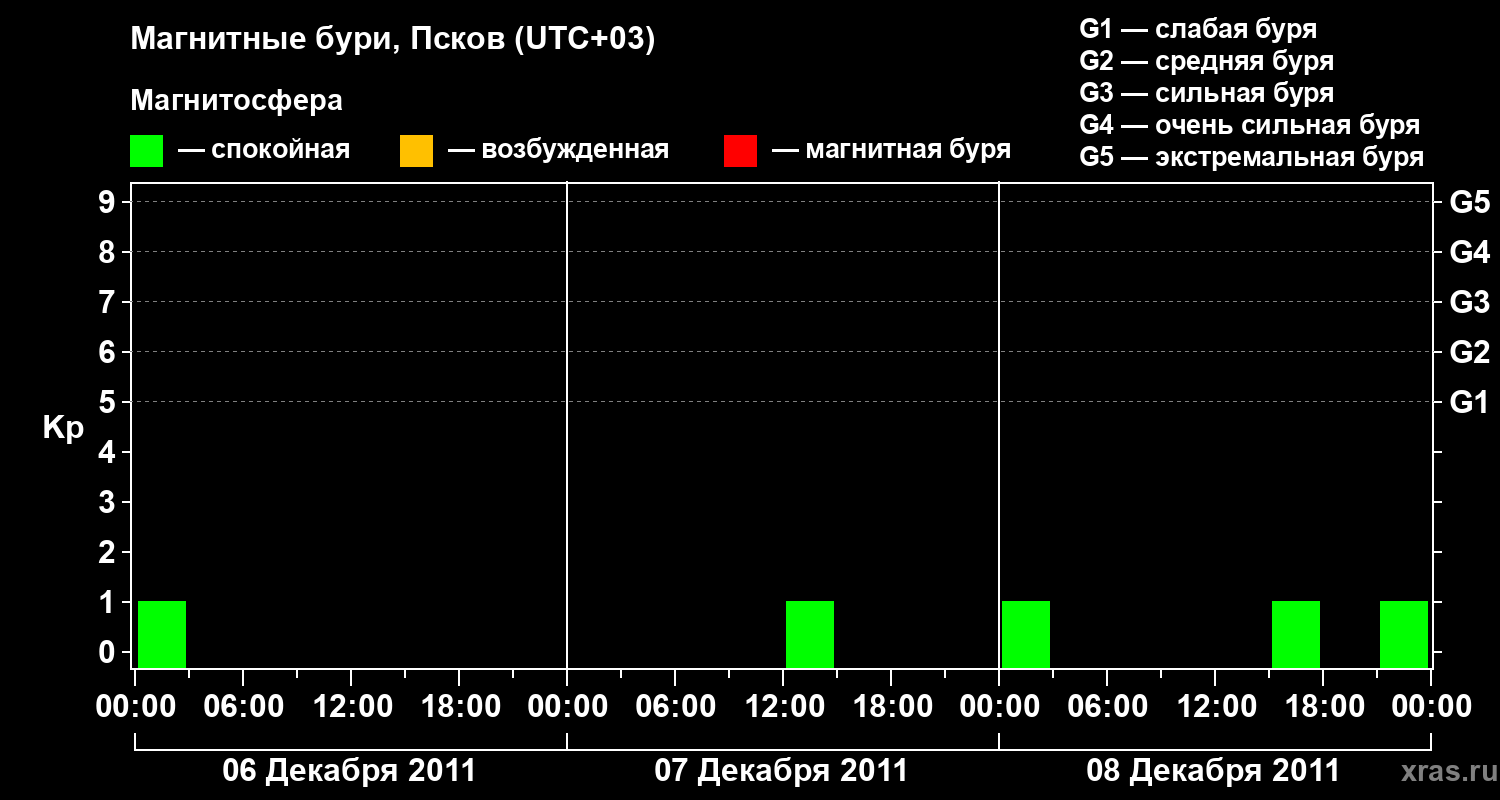This screenshot has width=1500, height=800.
Task: Click 'G1 — слабая буря' legend line
Action: tap(1198, 29)
